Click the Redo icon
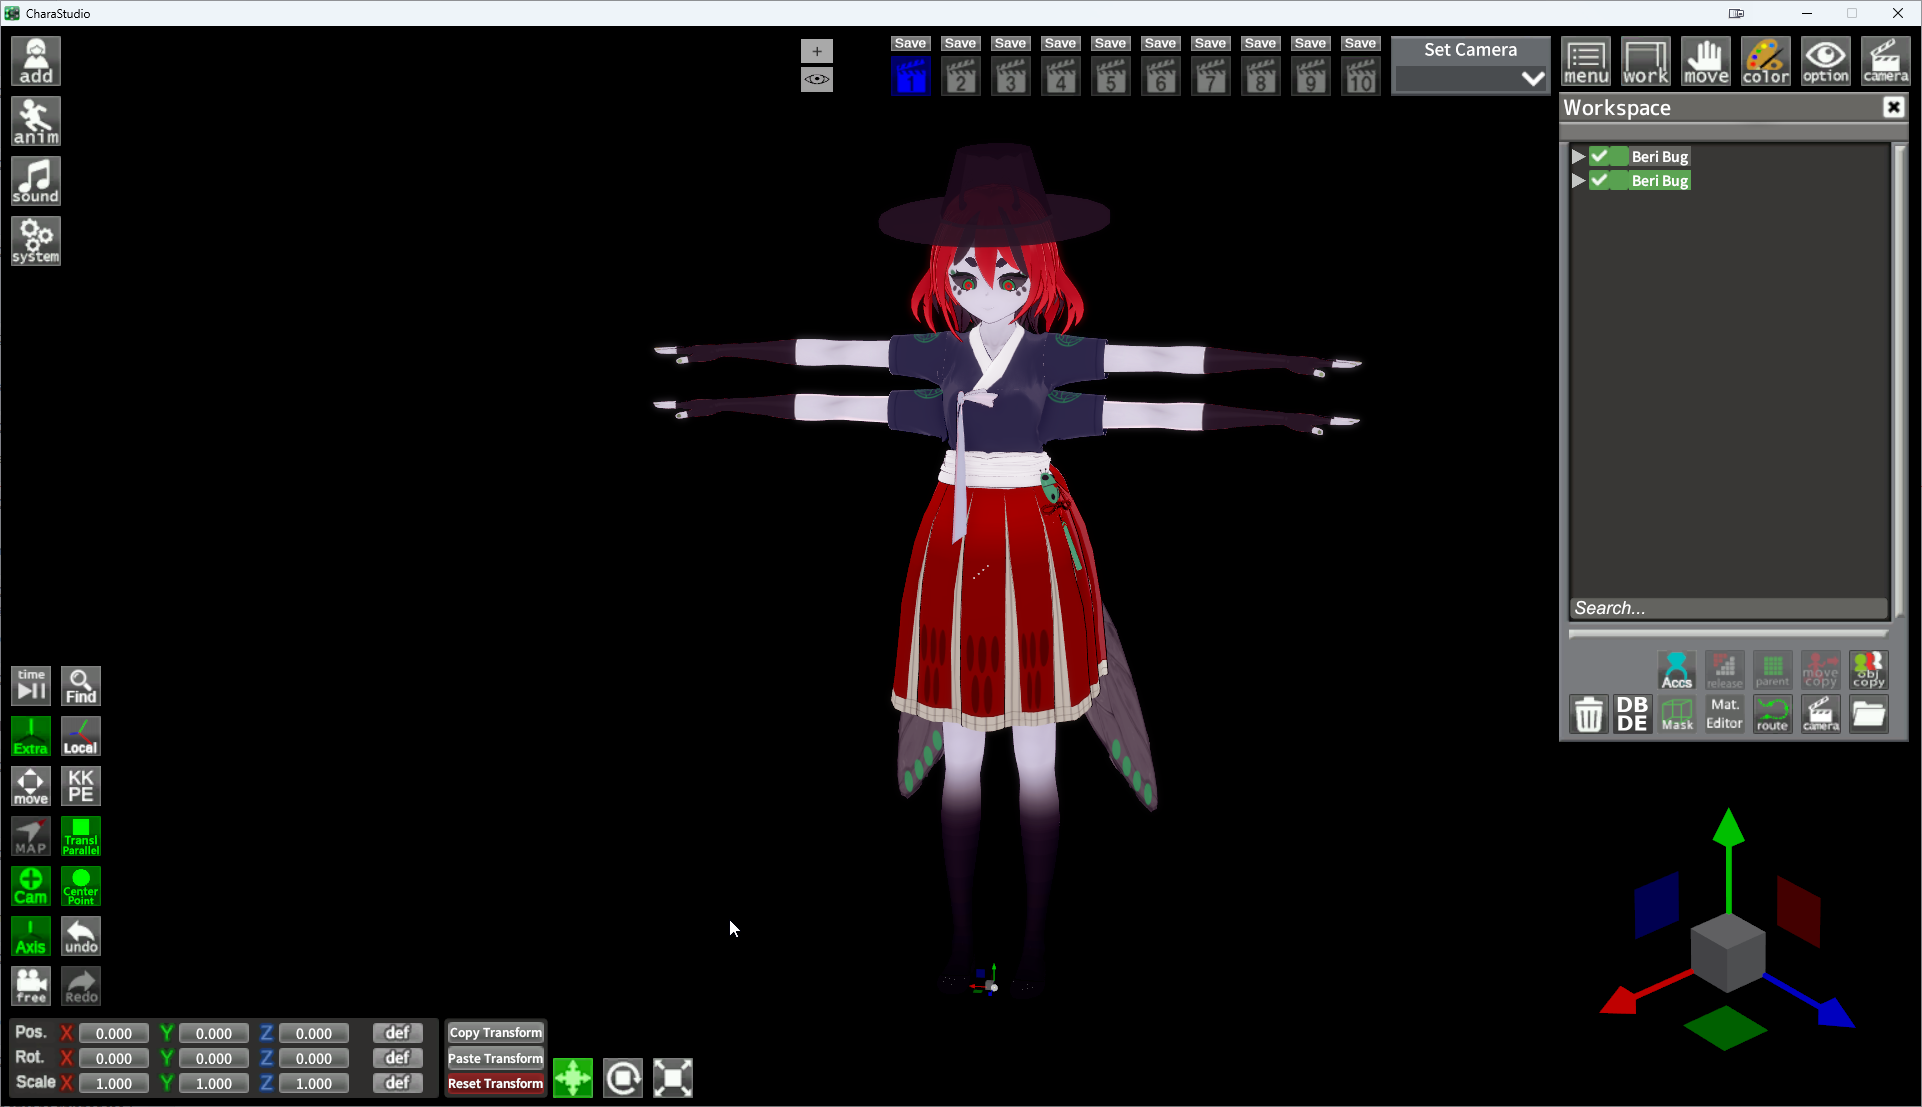The image size is (1922, 1107). [x=81, y=986]
